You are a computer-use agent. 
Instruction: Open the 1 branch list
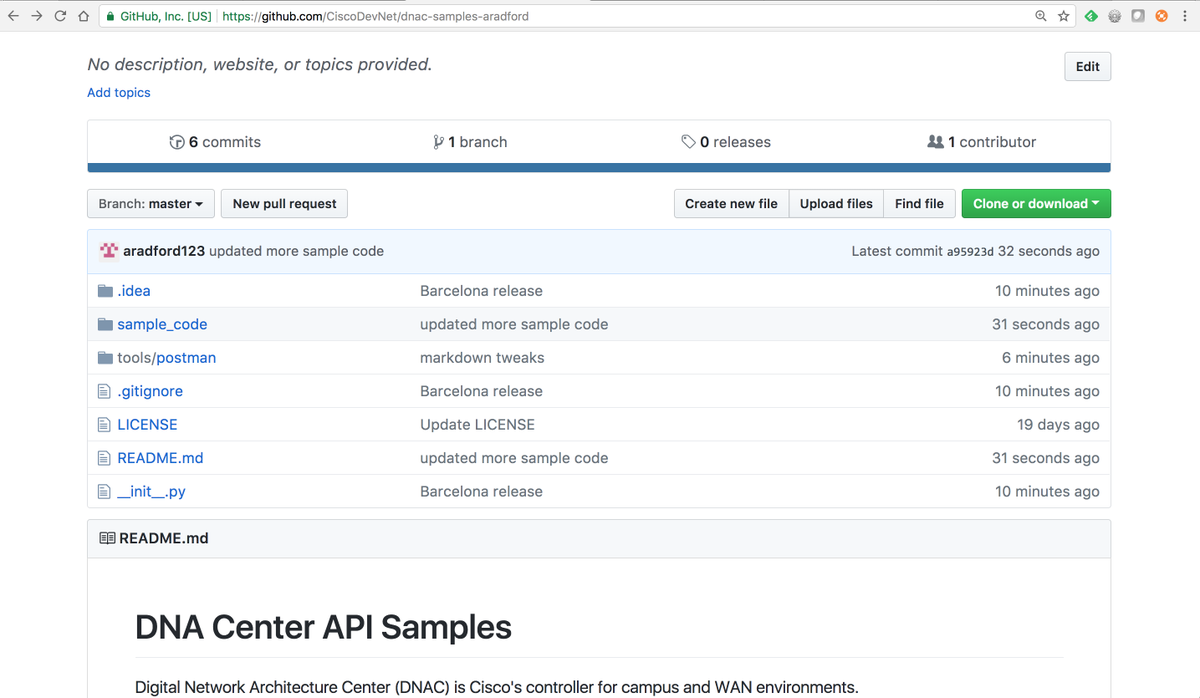pos(470,142)
